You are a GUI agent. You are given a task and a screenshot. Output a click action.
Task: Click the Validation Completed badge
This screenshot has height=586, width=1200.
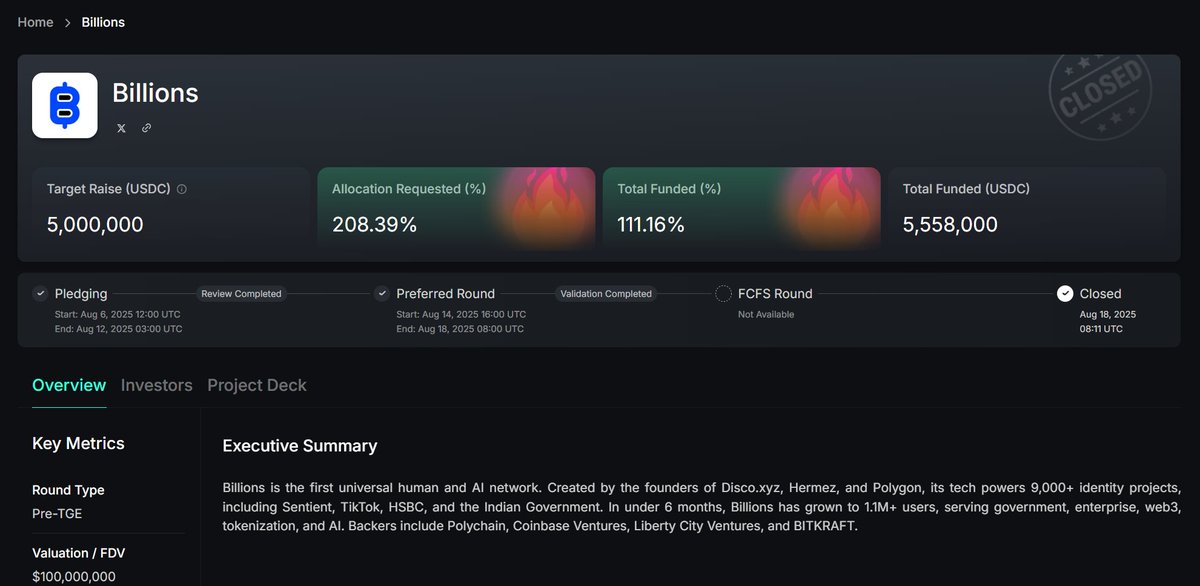point(605,294)
